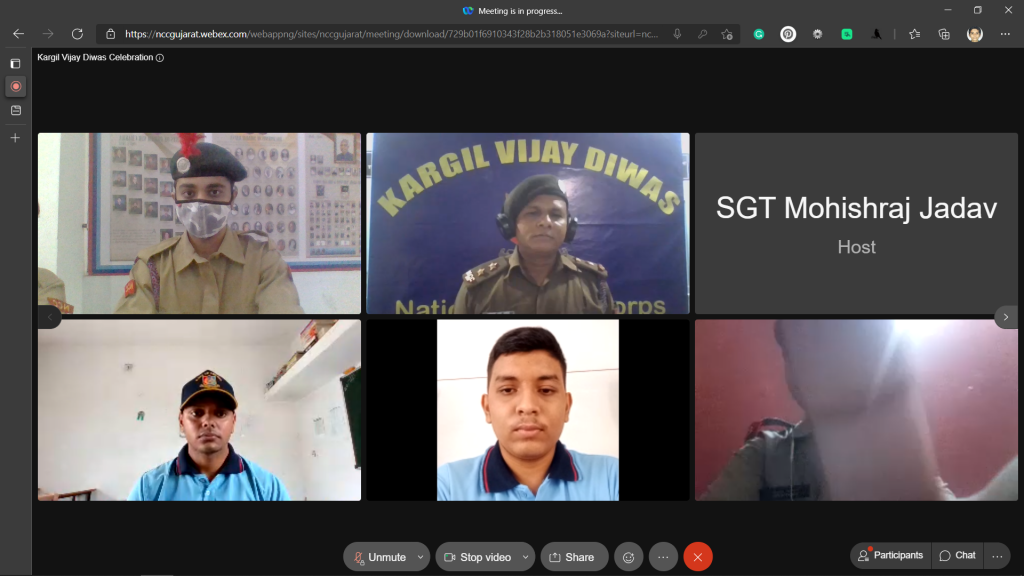Click the browser address bar URL

(x=390, y=34)
